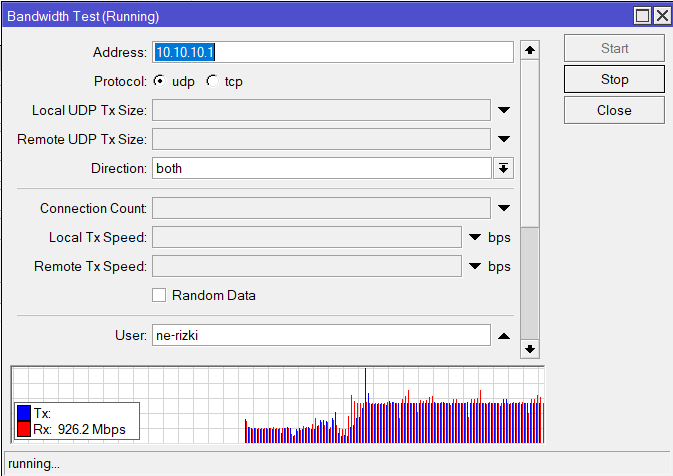The width and height of the screenshot is (673, 476).
Task: Collapse the User field with up arrow
Action: pos(504,336)
